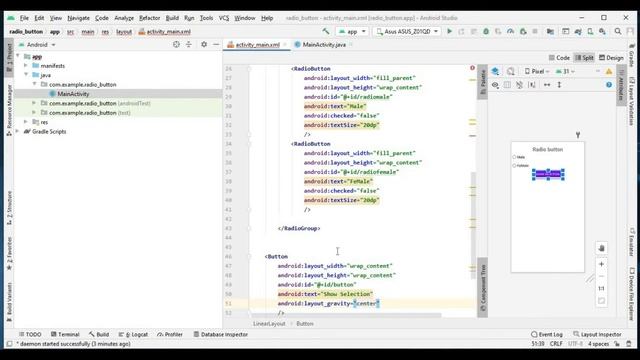Click the Search Everywhere magnifier icon
The width and height of the screenshot is (640, 360).
[618, 31]
